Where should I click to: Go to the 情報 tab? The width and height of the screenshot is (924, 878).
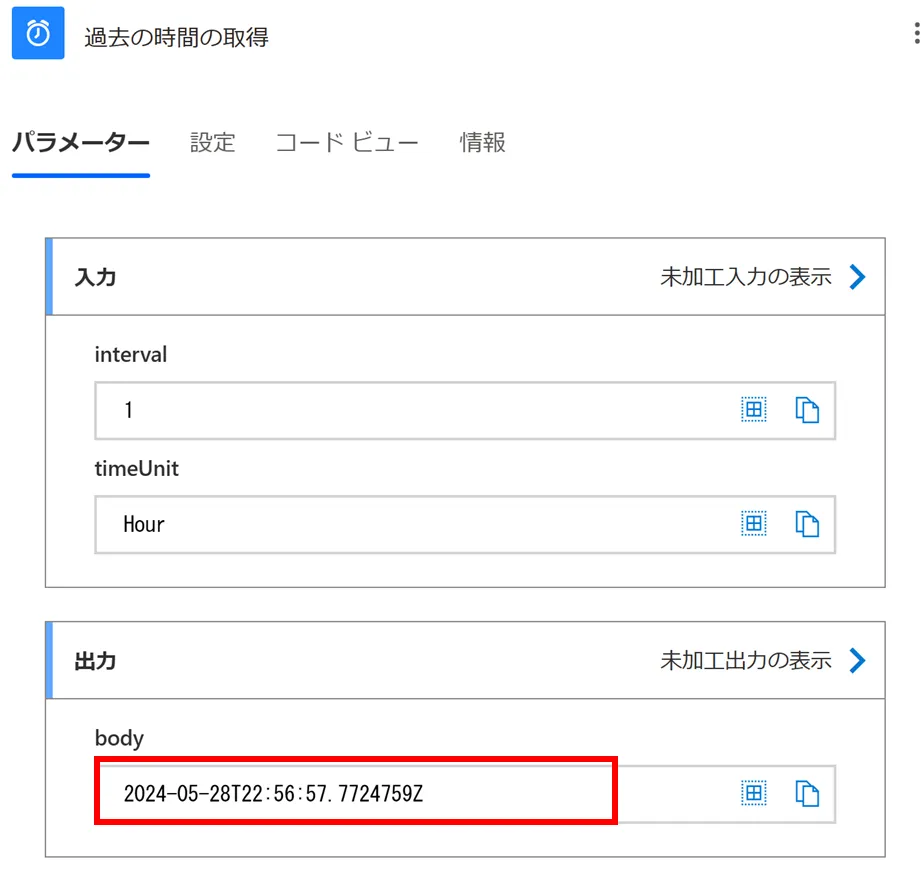(x=483, y=143)
